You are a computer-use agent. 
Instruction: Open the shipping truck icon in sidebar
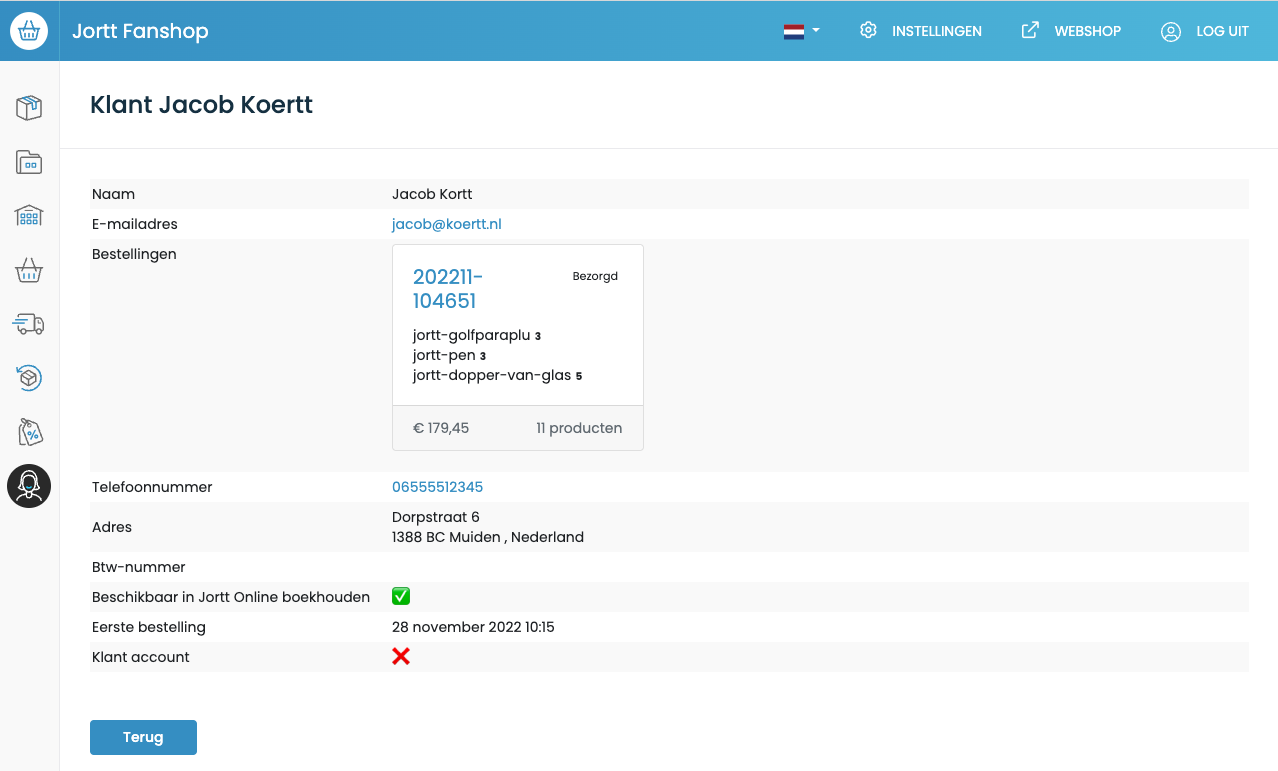29,324
